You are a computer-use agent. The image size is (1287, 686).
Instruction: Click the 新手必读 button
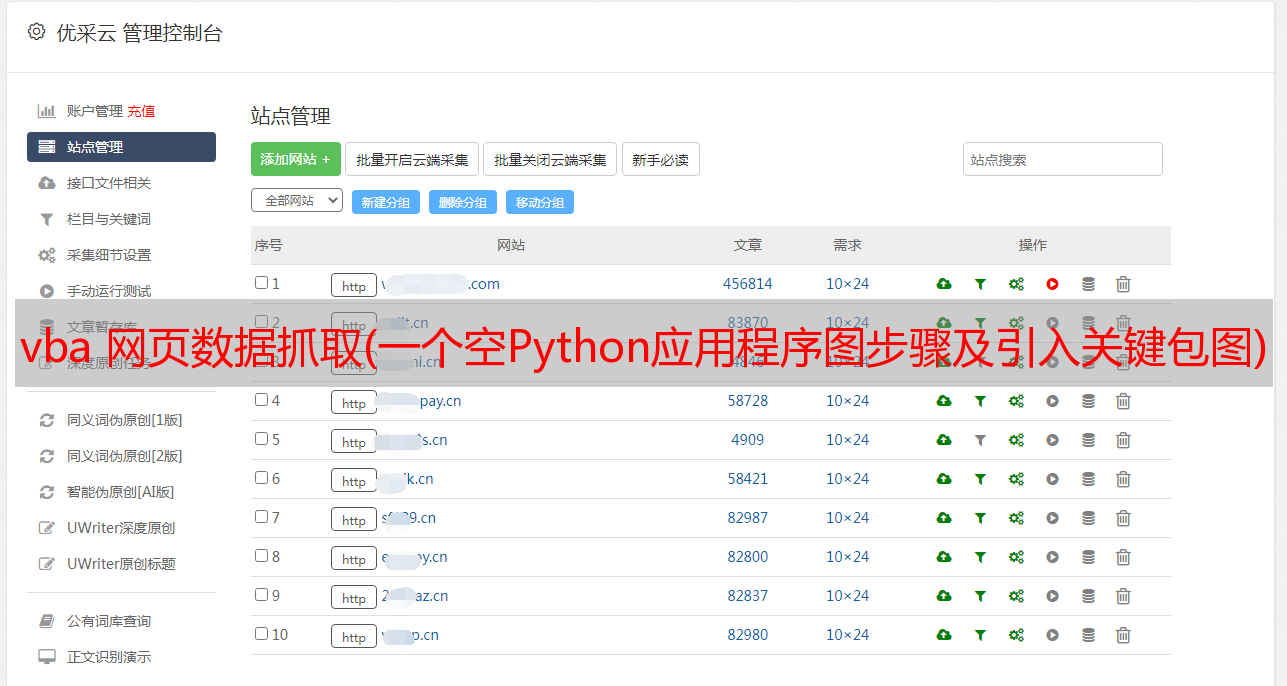click(660, 159)
